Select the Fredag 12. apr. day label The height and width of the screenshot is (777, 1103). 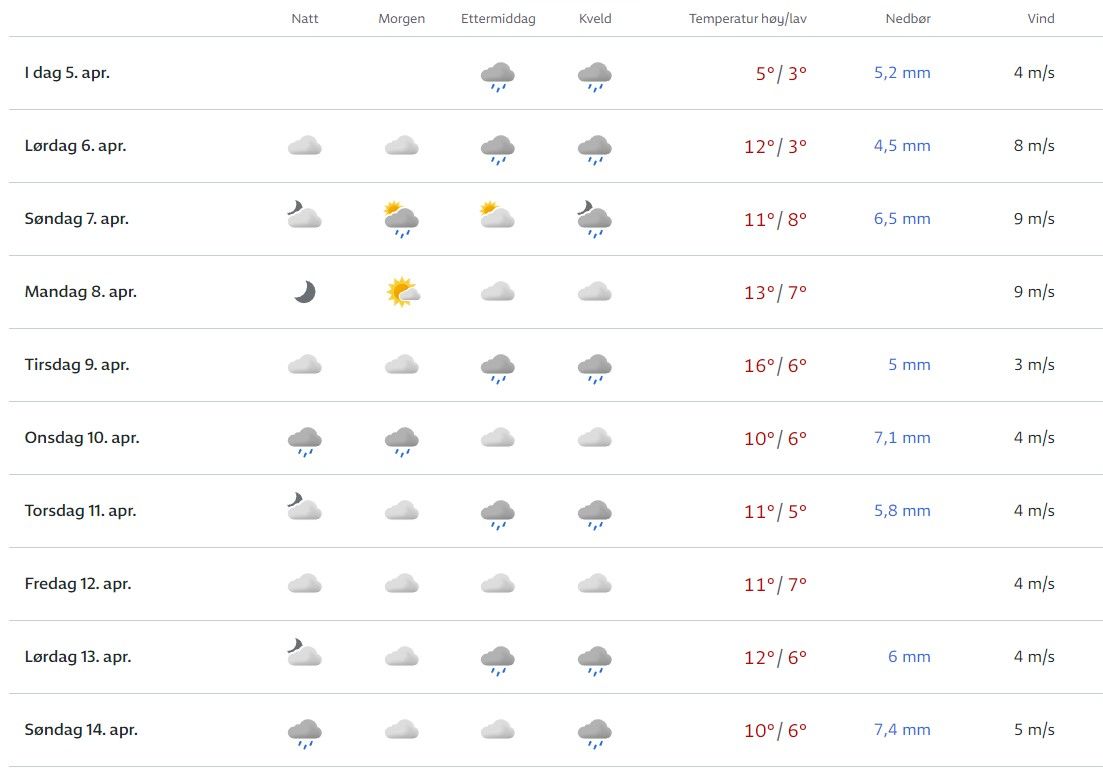tap(78, 584)
